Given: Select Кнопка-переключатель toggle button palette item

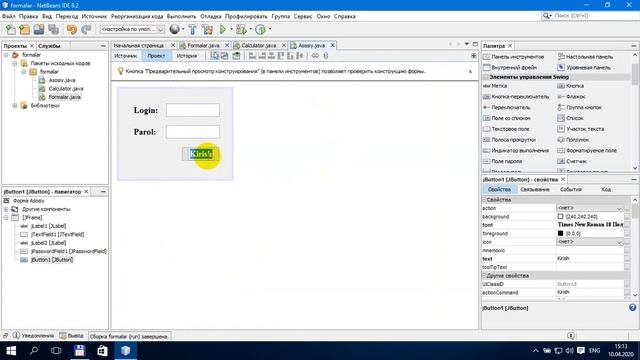Looking at the screenshot, I should (x=516, y=97).
